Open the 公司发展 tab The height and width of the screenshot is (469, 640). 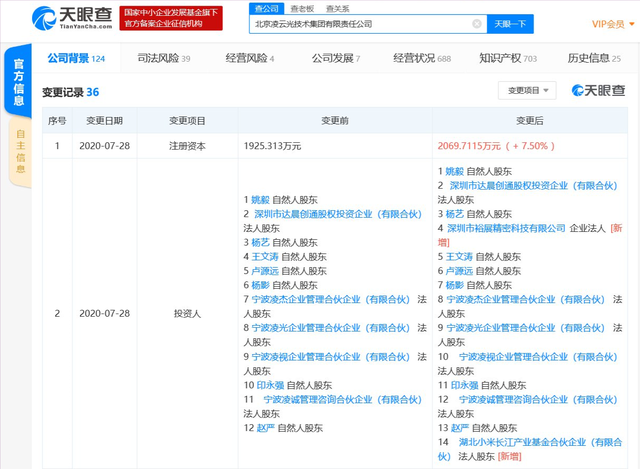[336, 58]
